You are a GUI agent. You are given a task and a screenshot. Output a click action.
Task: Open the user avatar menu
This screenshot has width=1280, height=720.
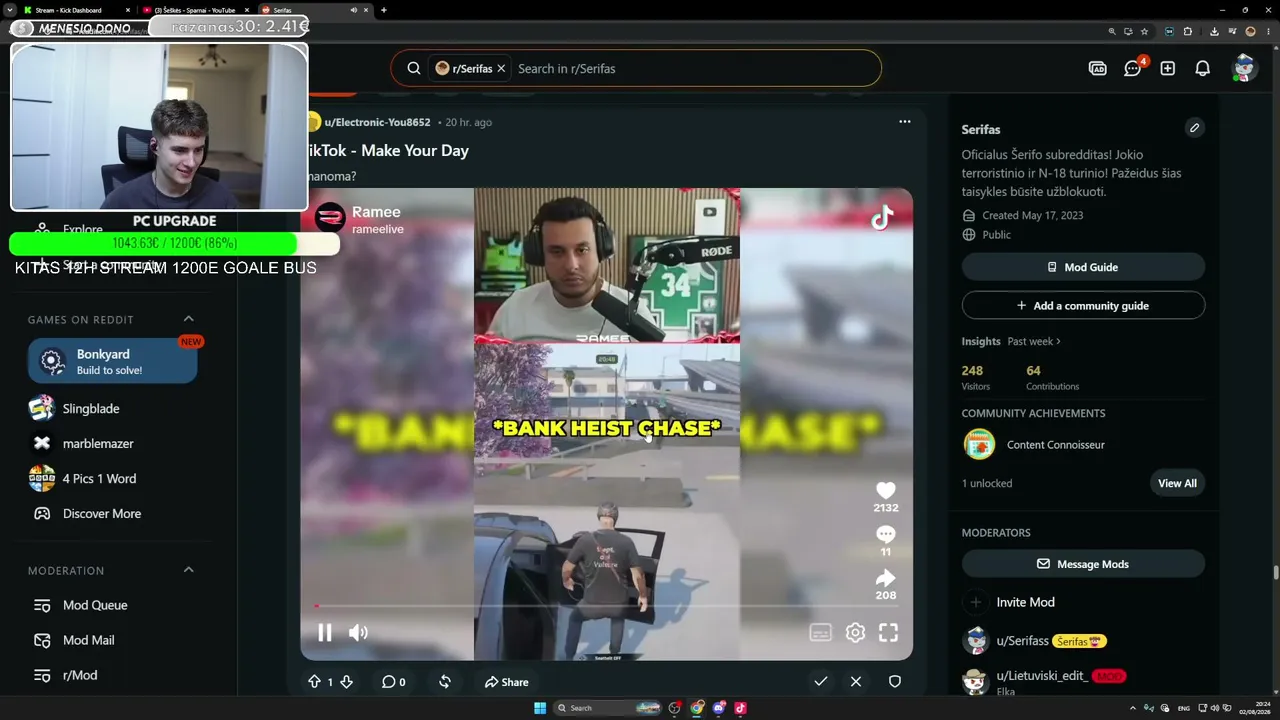click(x=1244, y=68)
